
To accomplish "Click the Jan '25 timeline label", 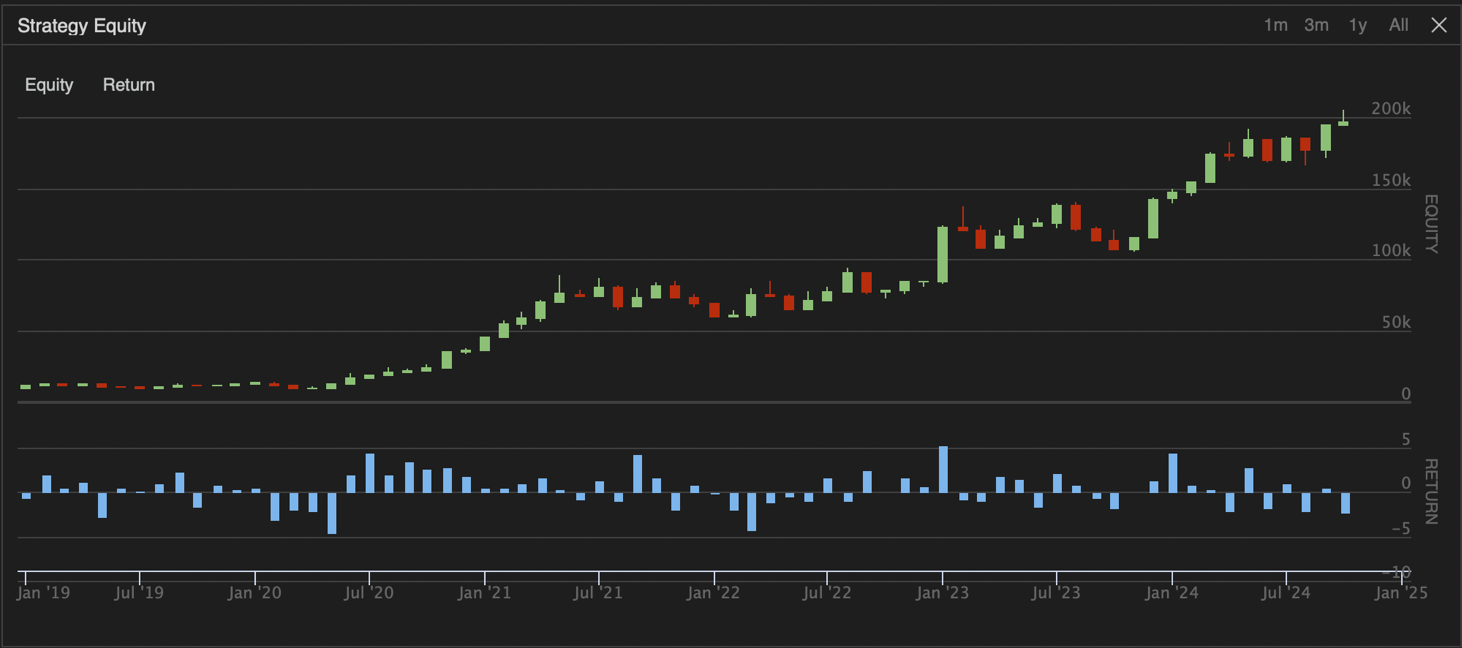I will (1401, 592).
